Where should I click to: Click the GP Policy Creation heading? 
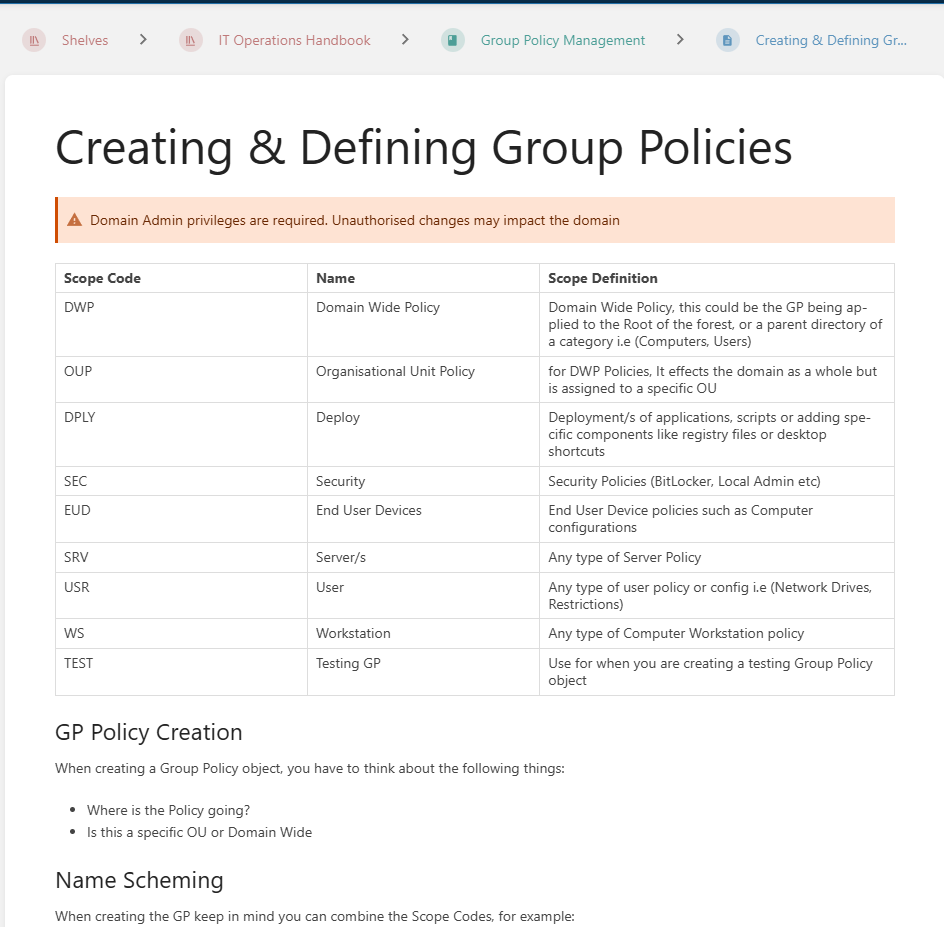(x=149, y=732)
